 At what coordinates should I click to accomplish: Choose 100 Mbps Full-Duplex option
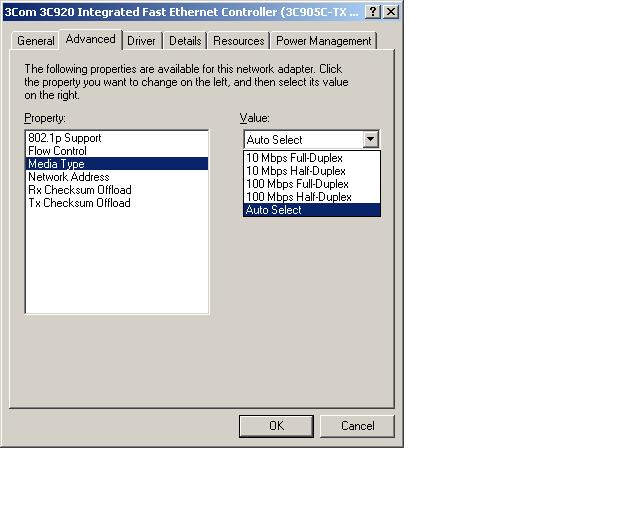[x=312, y=184]
